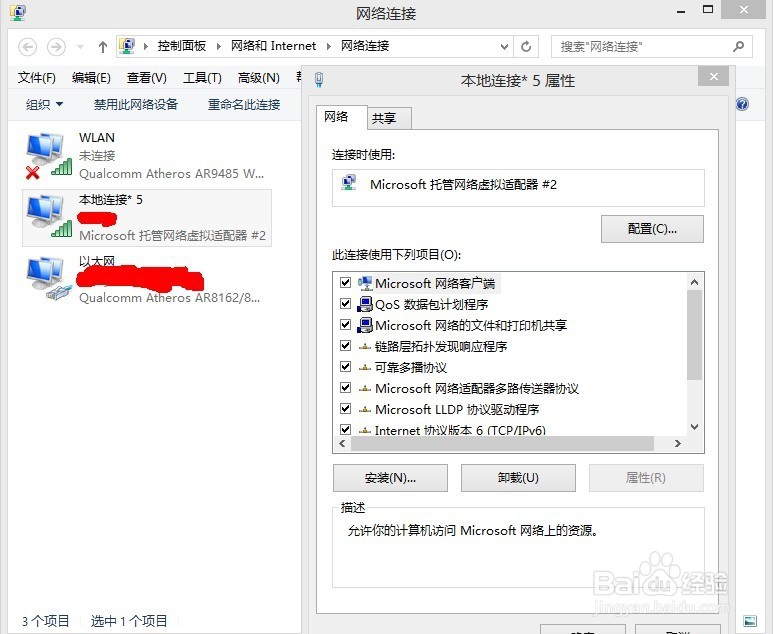The image size is (773, 634).
Task: Select the 以太网 adapter icon
Action: point(49,279)
